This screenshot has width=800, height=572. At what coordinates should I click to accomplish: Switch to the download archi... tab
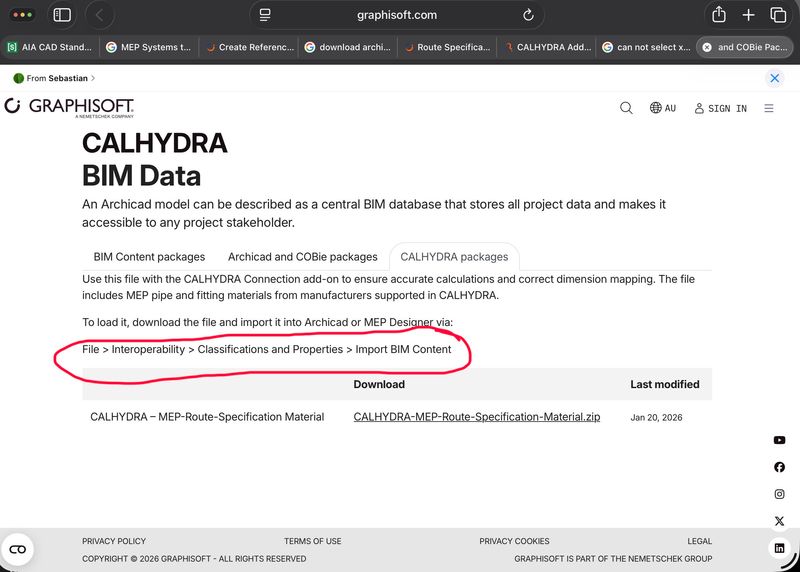point(348,47)
